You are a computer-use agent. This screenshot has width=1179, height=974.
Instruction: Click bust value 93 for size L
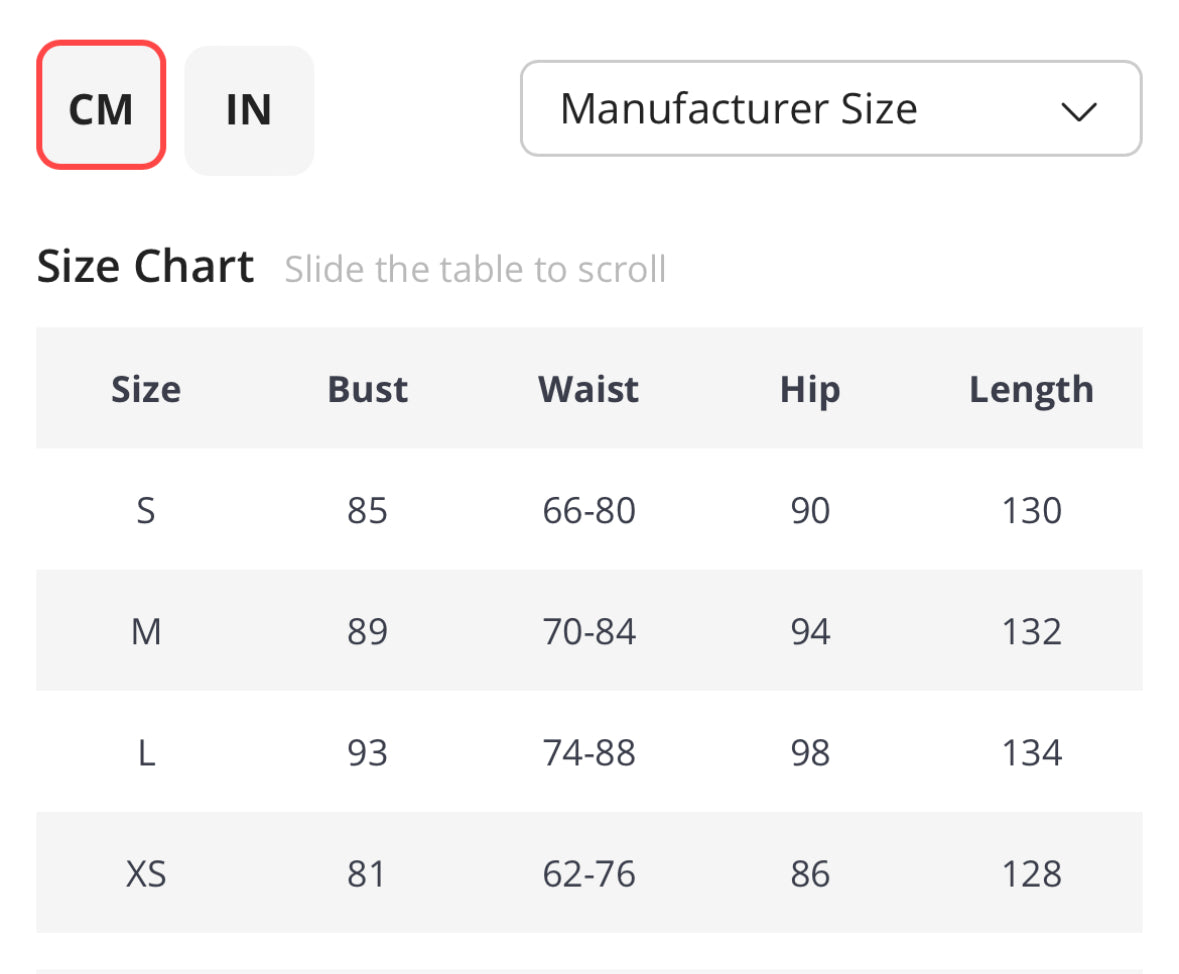(368, 753)
